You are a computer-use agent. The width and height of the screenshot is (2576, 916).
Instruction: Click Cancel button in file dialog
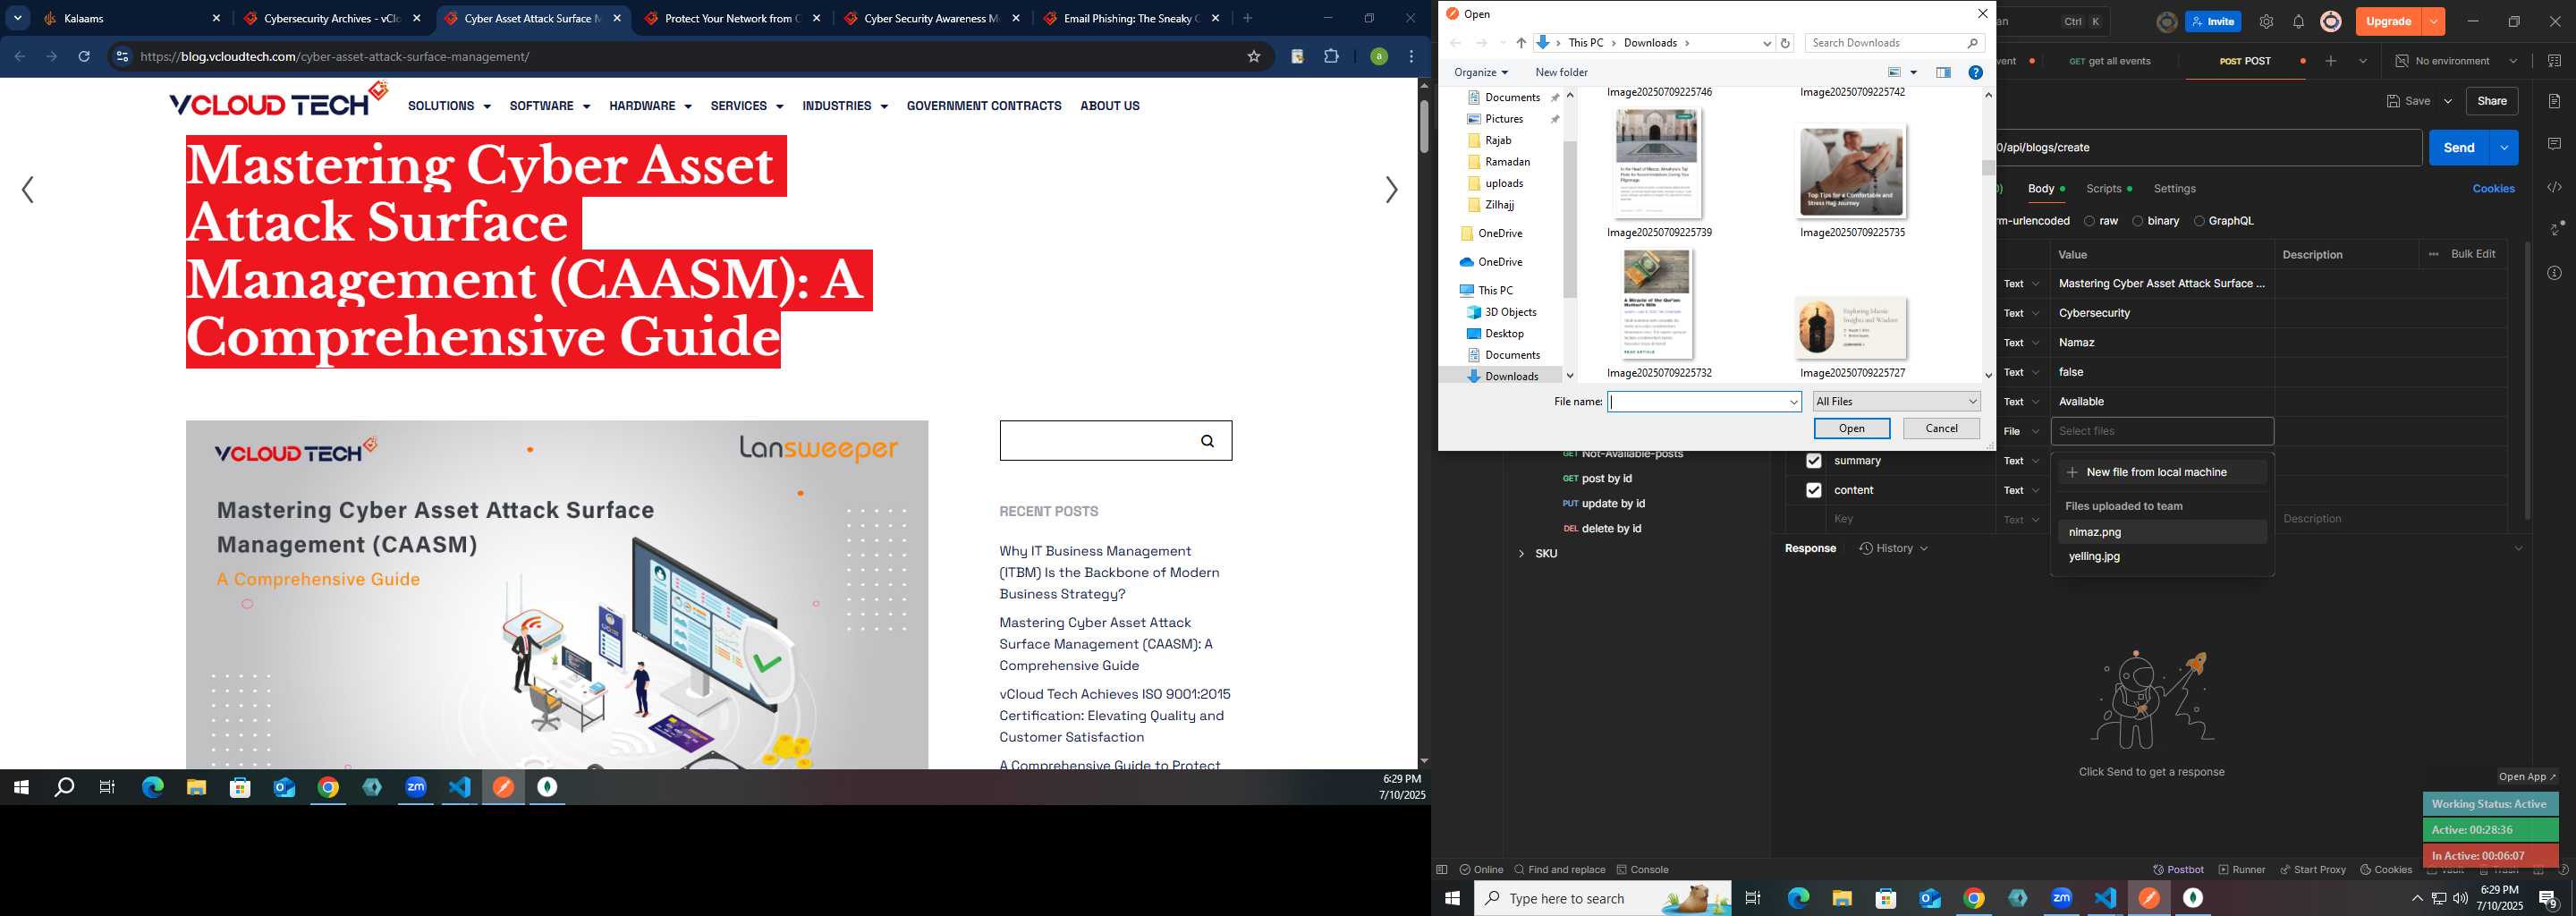point(1941,428)
